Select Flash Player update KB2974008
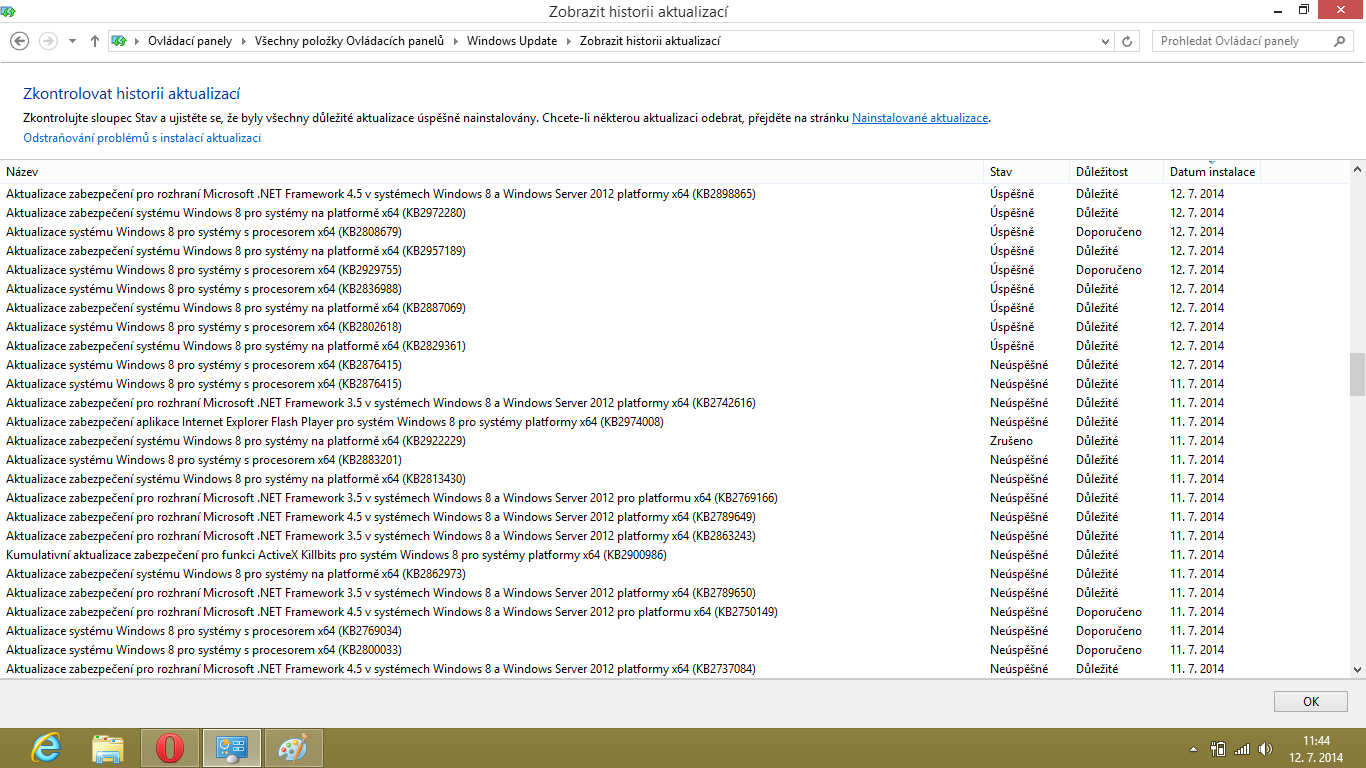The width and height of the screenshot is (1366, 768). pyautogui.click(x=674, y=422)
